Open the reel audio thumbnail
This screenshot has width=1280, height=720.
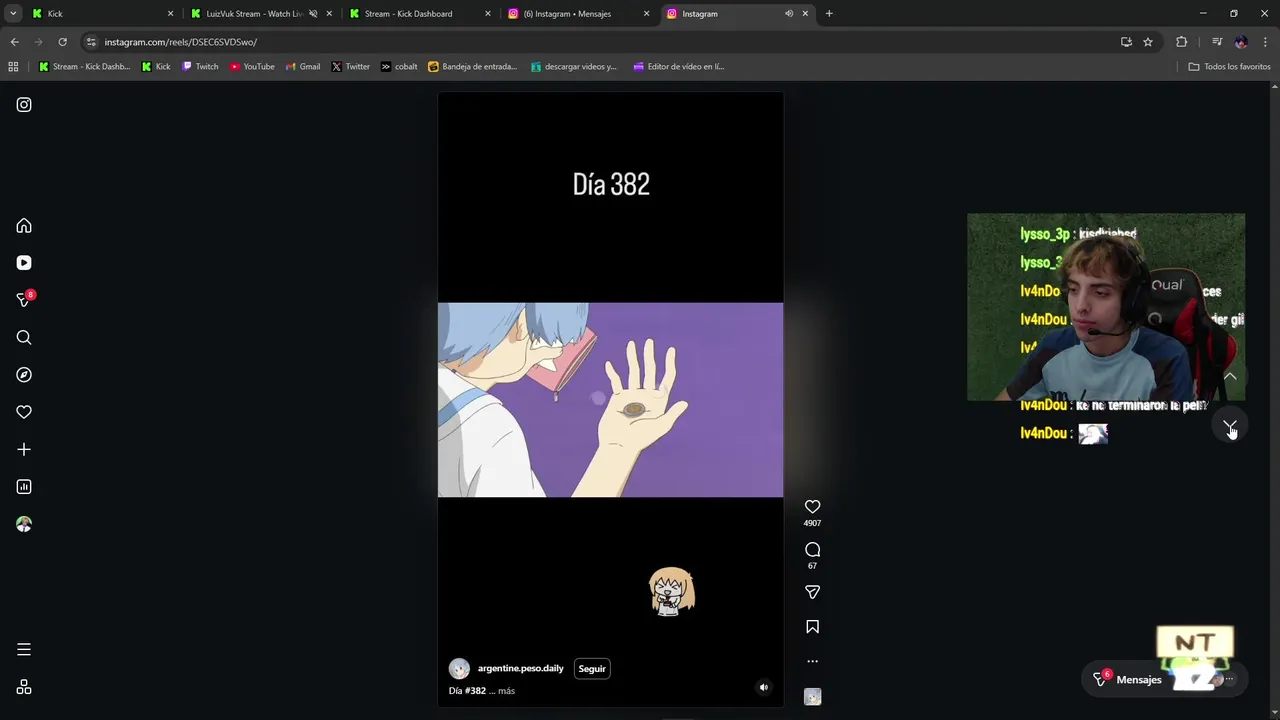pos(812,697)
